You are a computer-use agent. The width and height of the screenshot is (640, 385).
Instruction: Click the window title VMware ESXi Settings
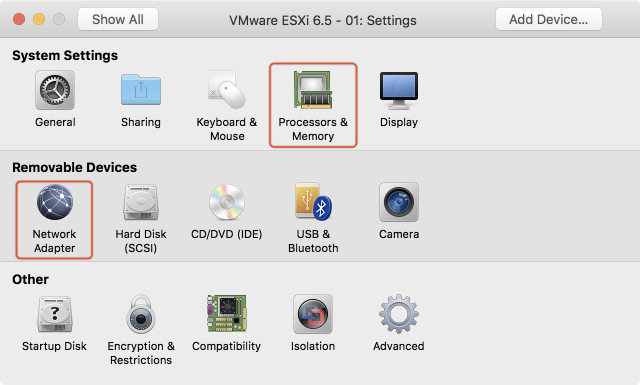point(322,20)
